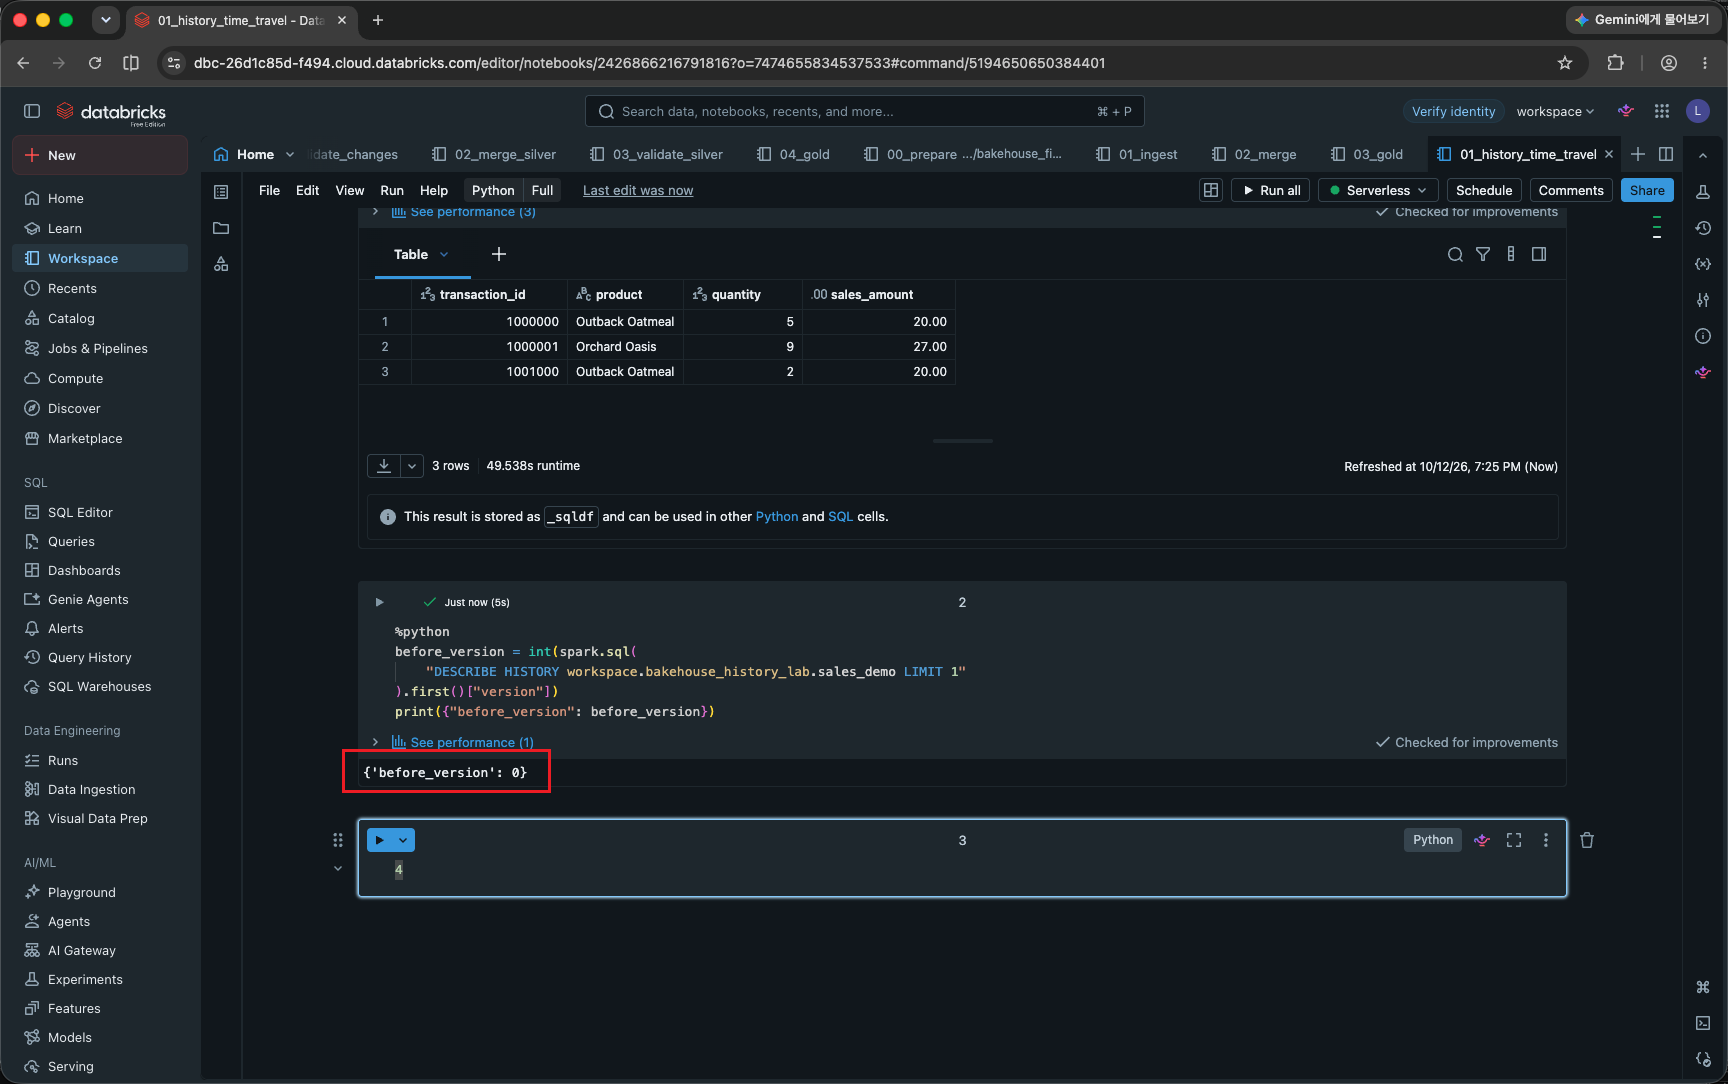Click the Verify identity button
This screenshot has height=1084, width=1728.
pos(1453,111)
